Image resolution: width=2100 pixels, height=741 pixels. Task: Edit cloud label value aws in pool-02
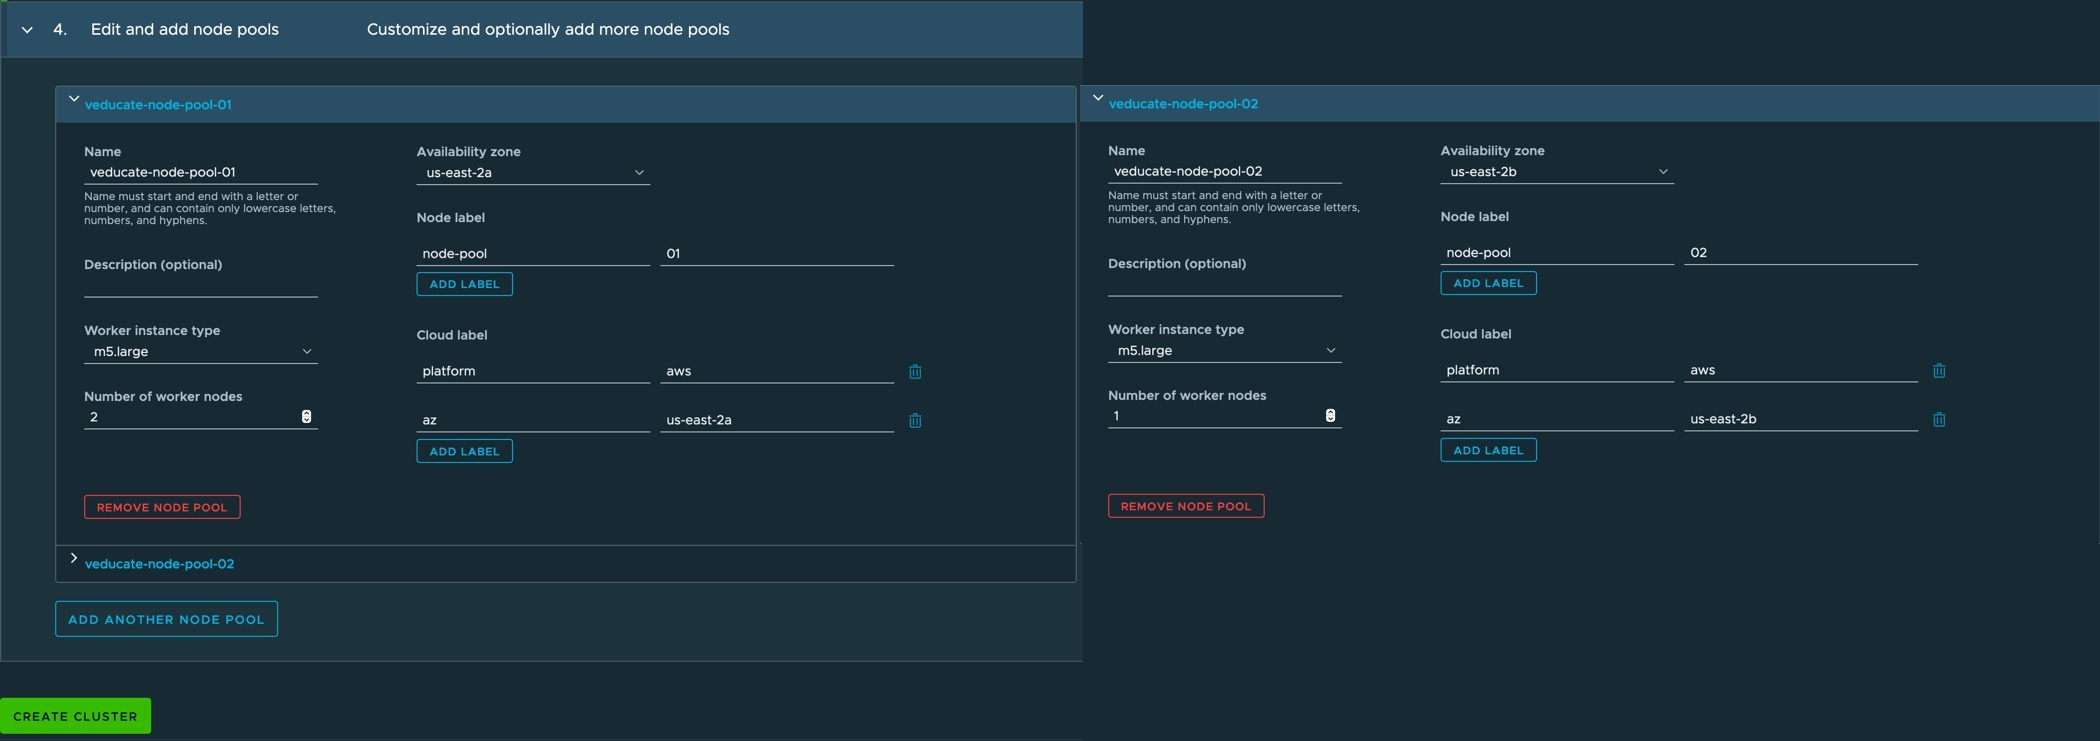click(1801, 370)
